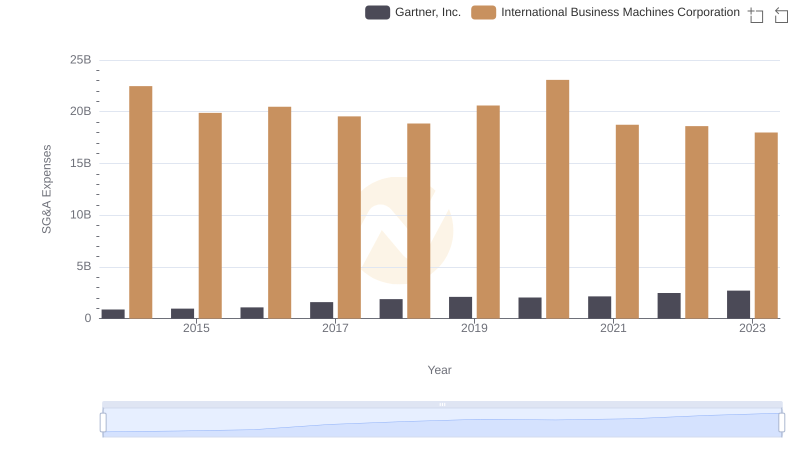Viewport: 800px width, 461px height.
Task: Click the Year axis title
Action: (x=439, y=370)
